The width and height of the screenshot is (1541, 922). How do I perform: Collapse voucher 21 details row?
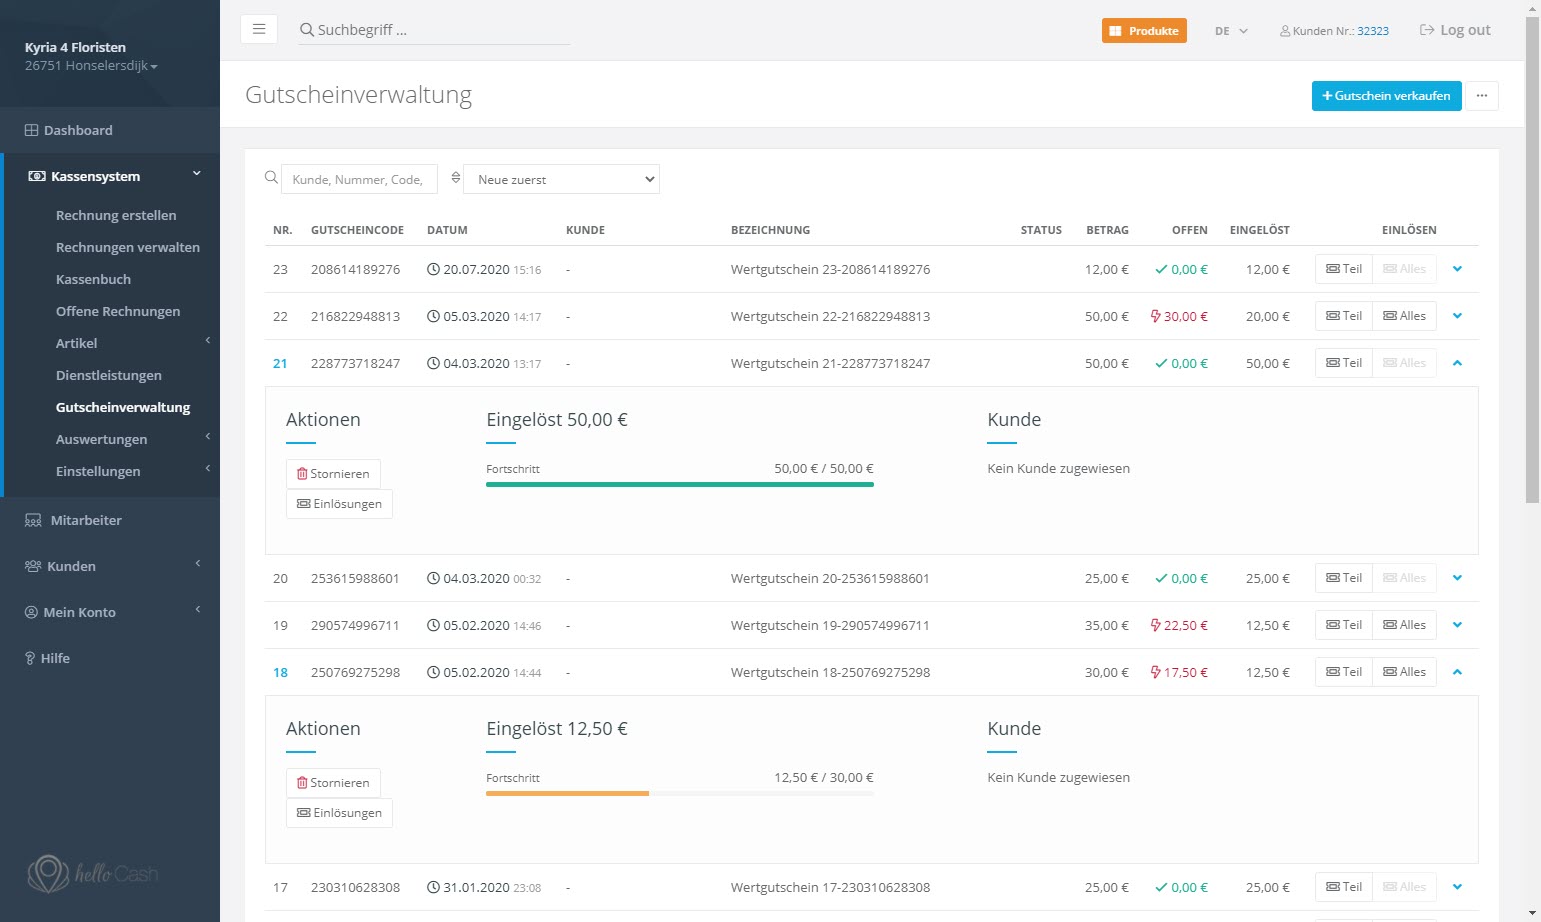1457,363
